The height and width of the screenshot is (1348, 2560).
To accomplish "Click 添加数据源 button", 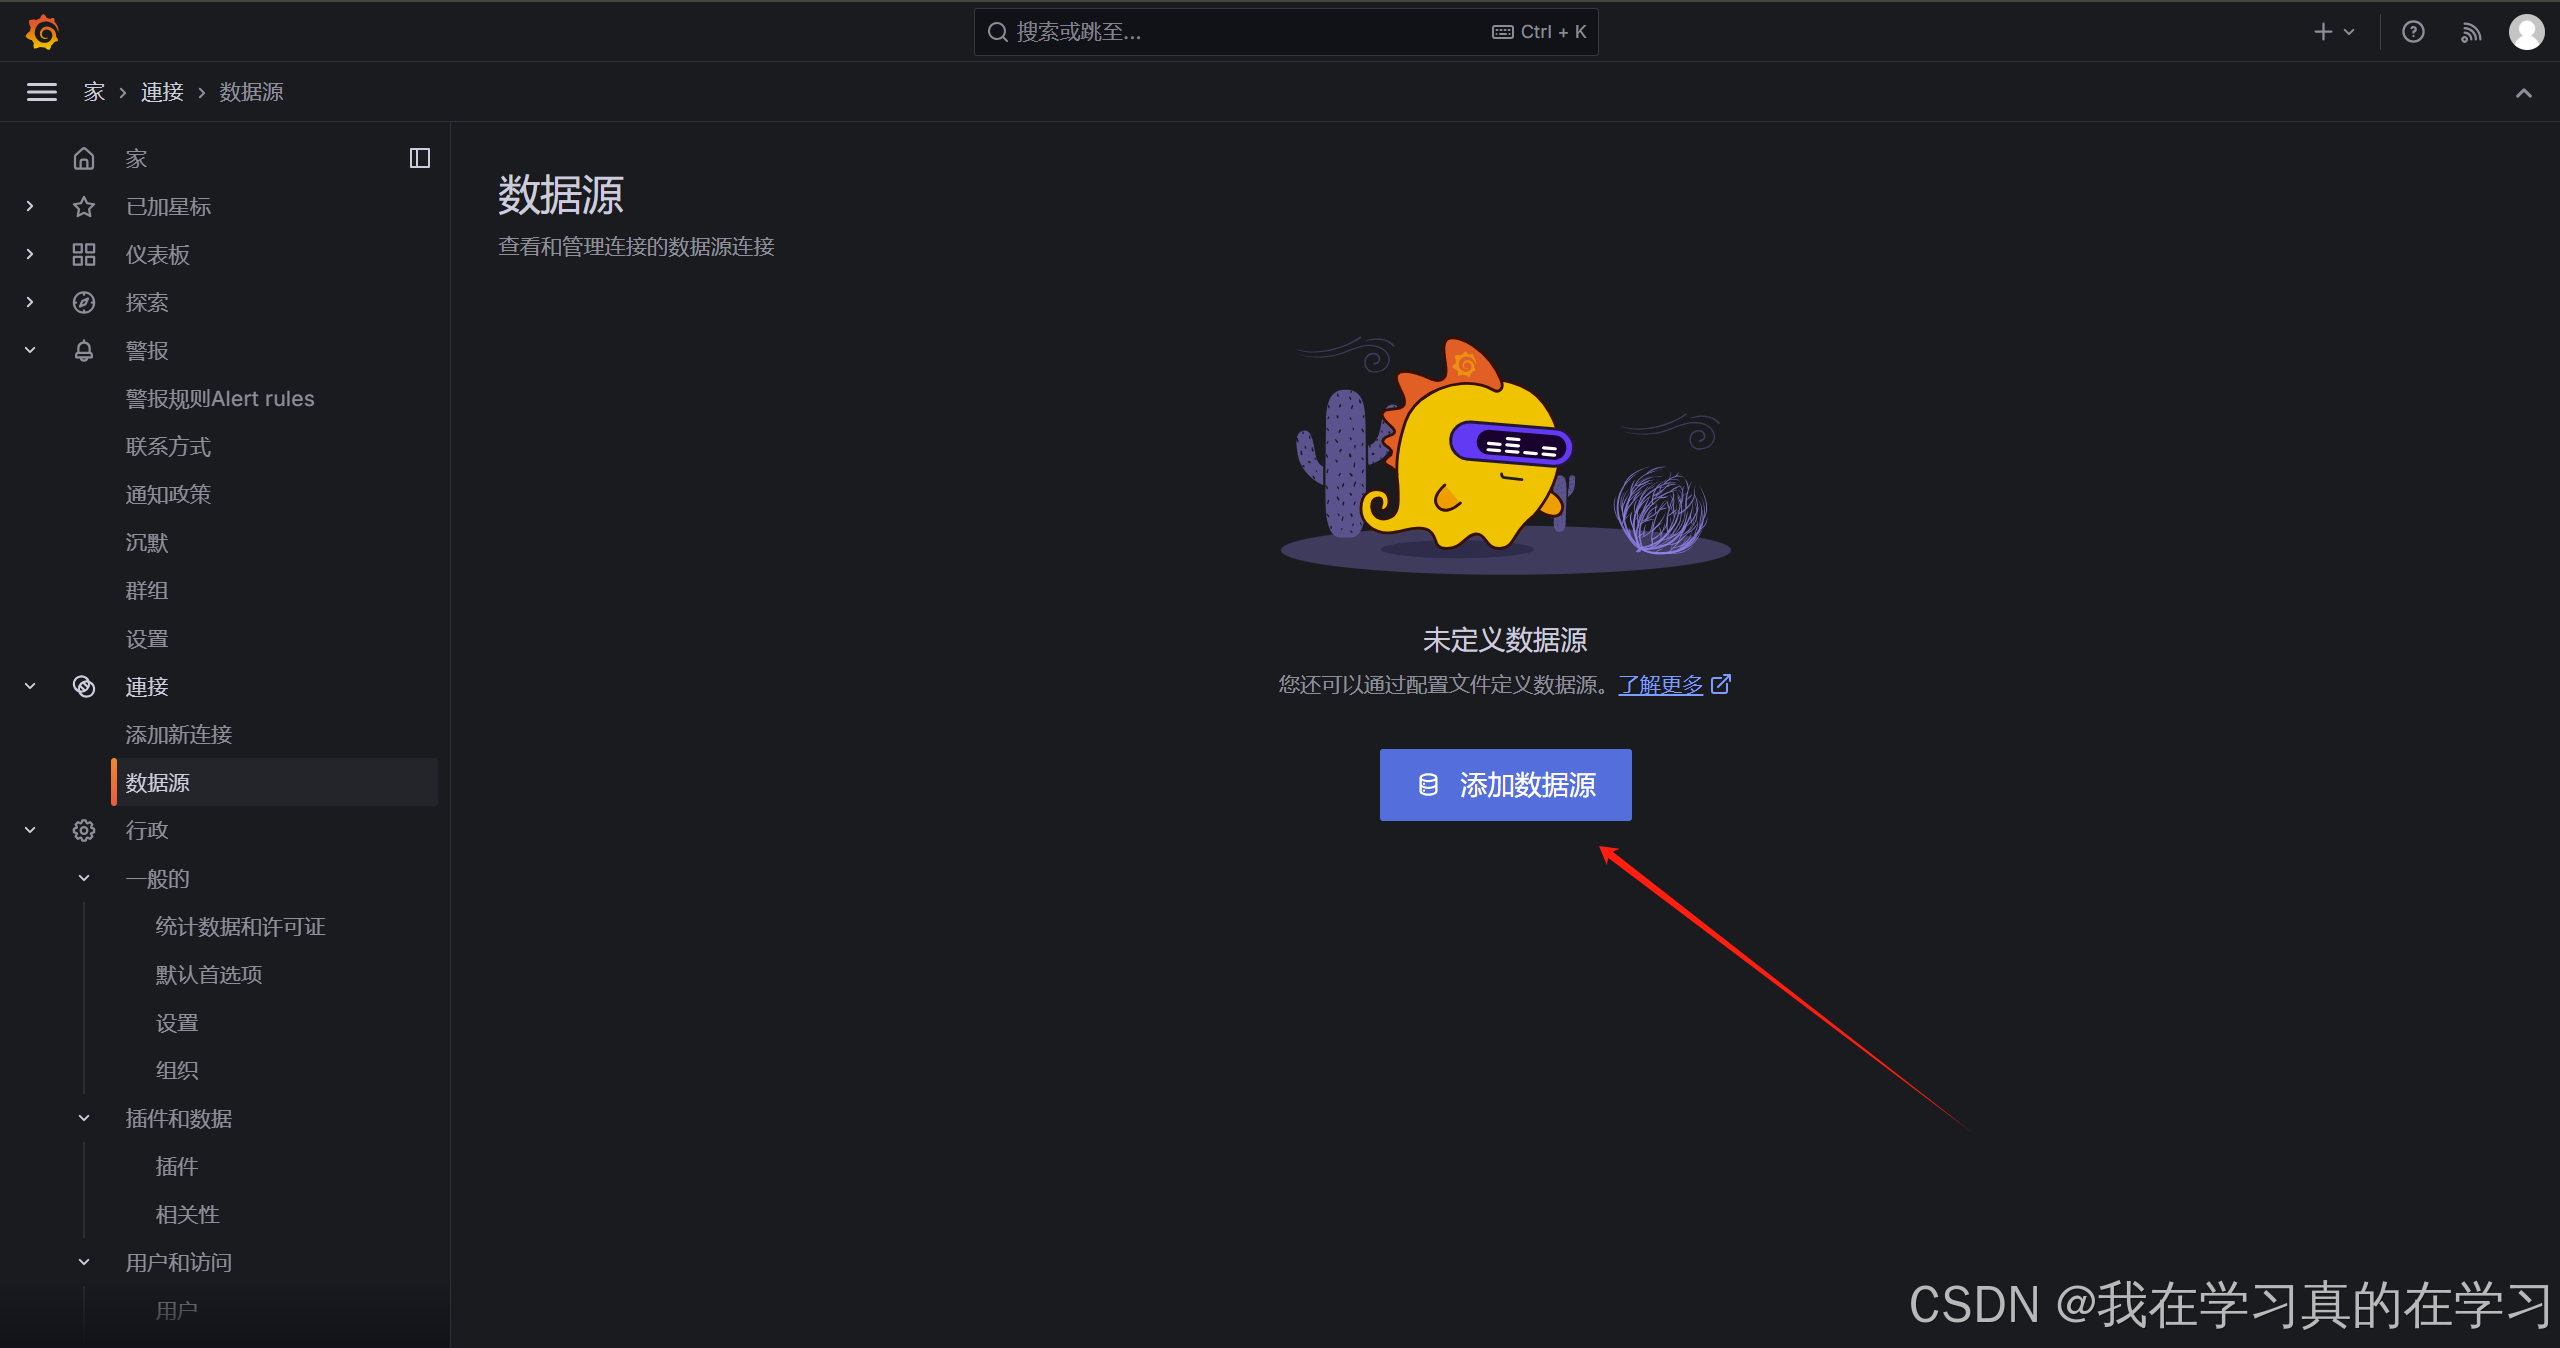I will [x=1505, y=785].
